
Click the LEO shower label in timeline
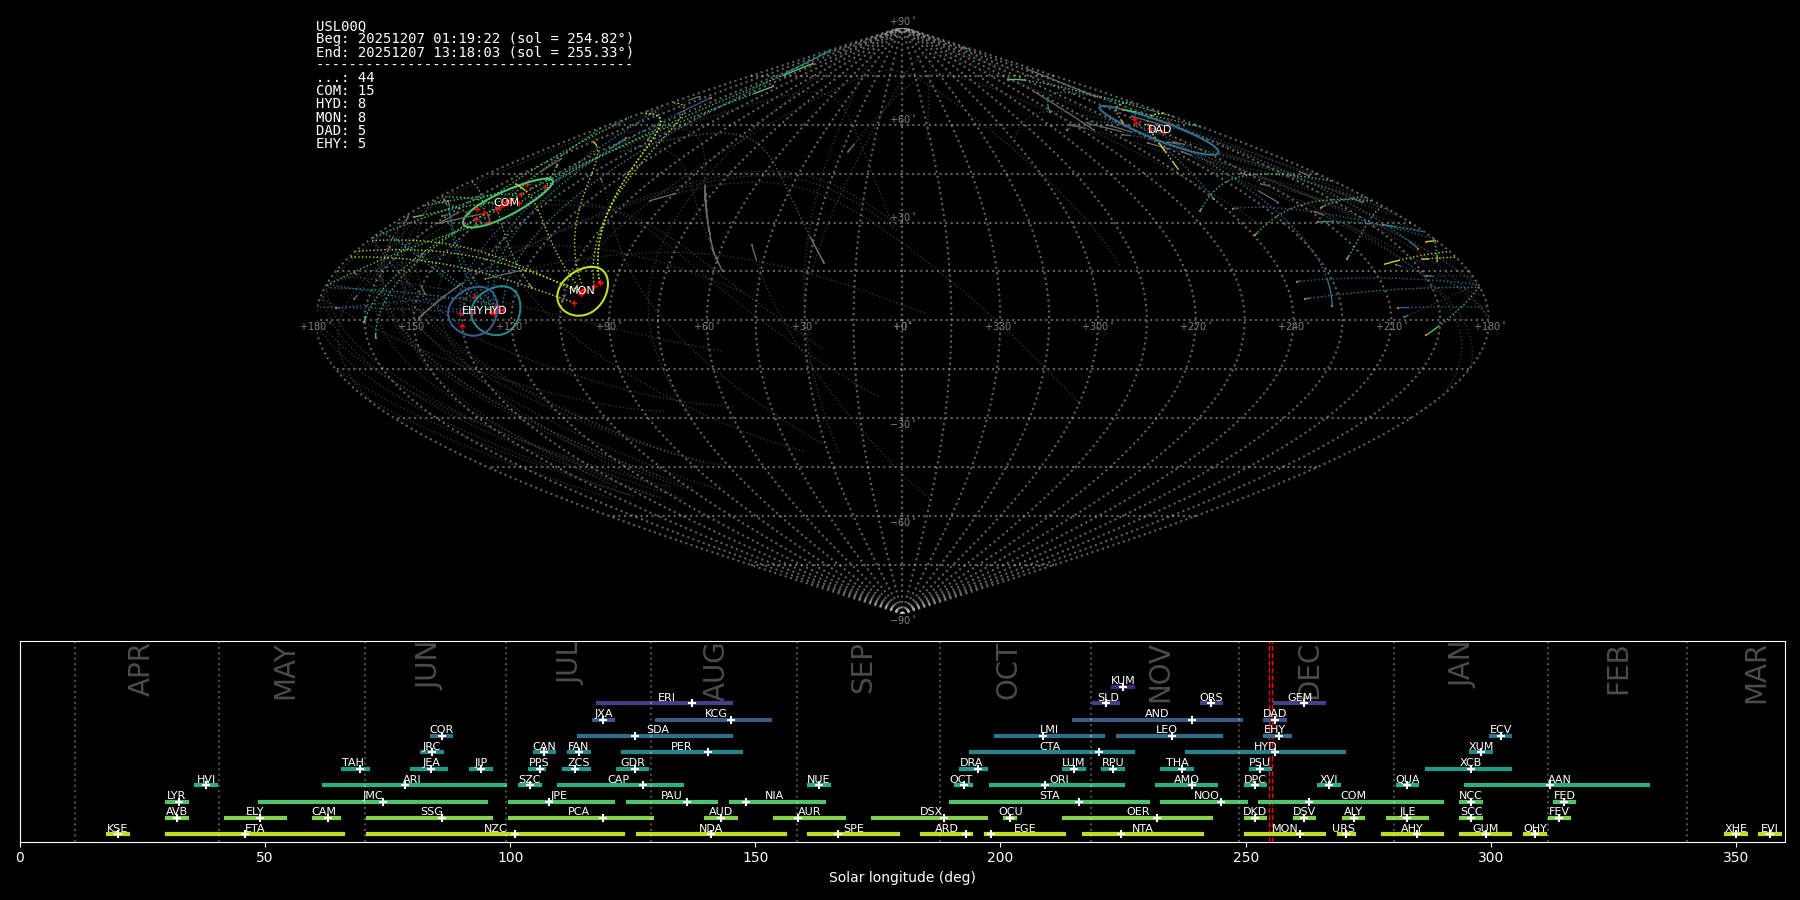[x=1166, y=730]
